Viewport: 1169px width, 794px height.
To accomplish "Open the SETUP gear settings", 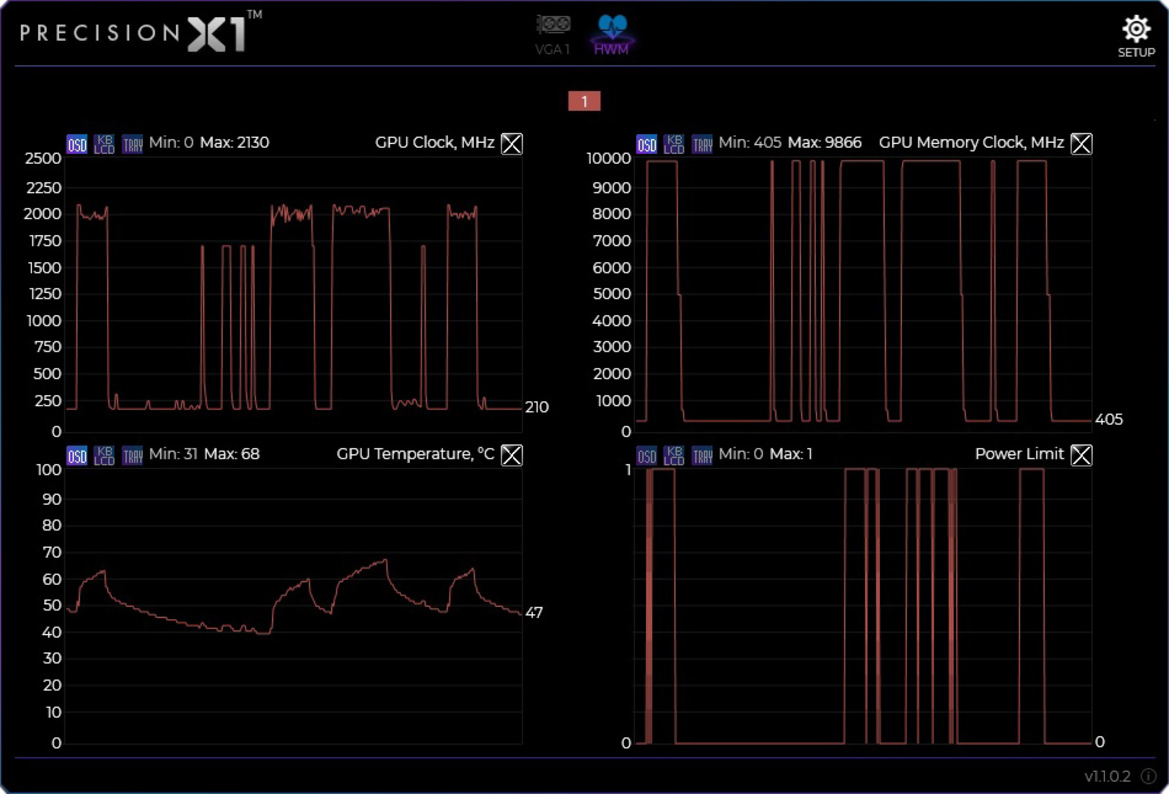I will [x=1135, y=36].
